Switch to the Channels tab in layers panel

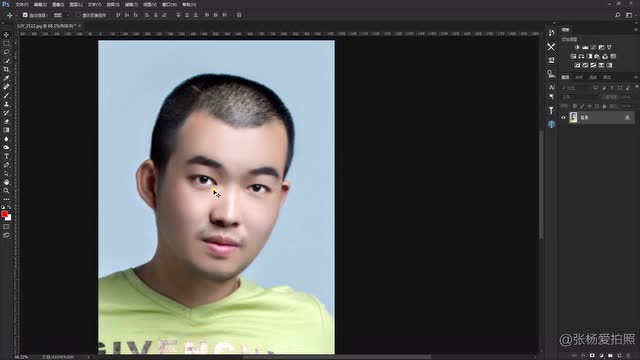pyautogui.click(x=579, y=77)
